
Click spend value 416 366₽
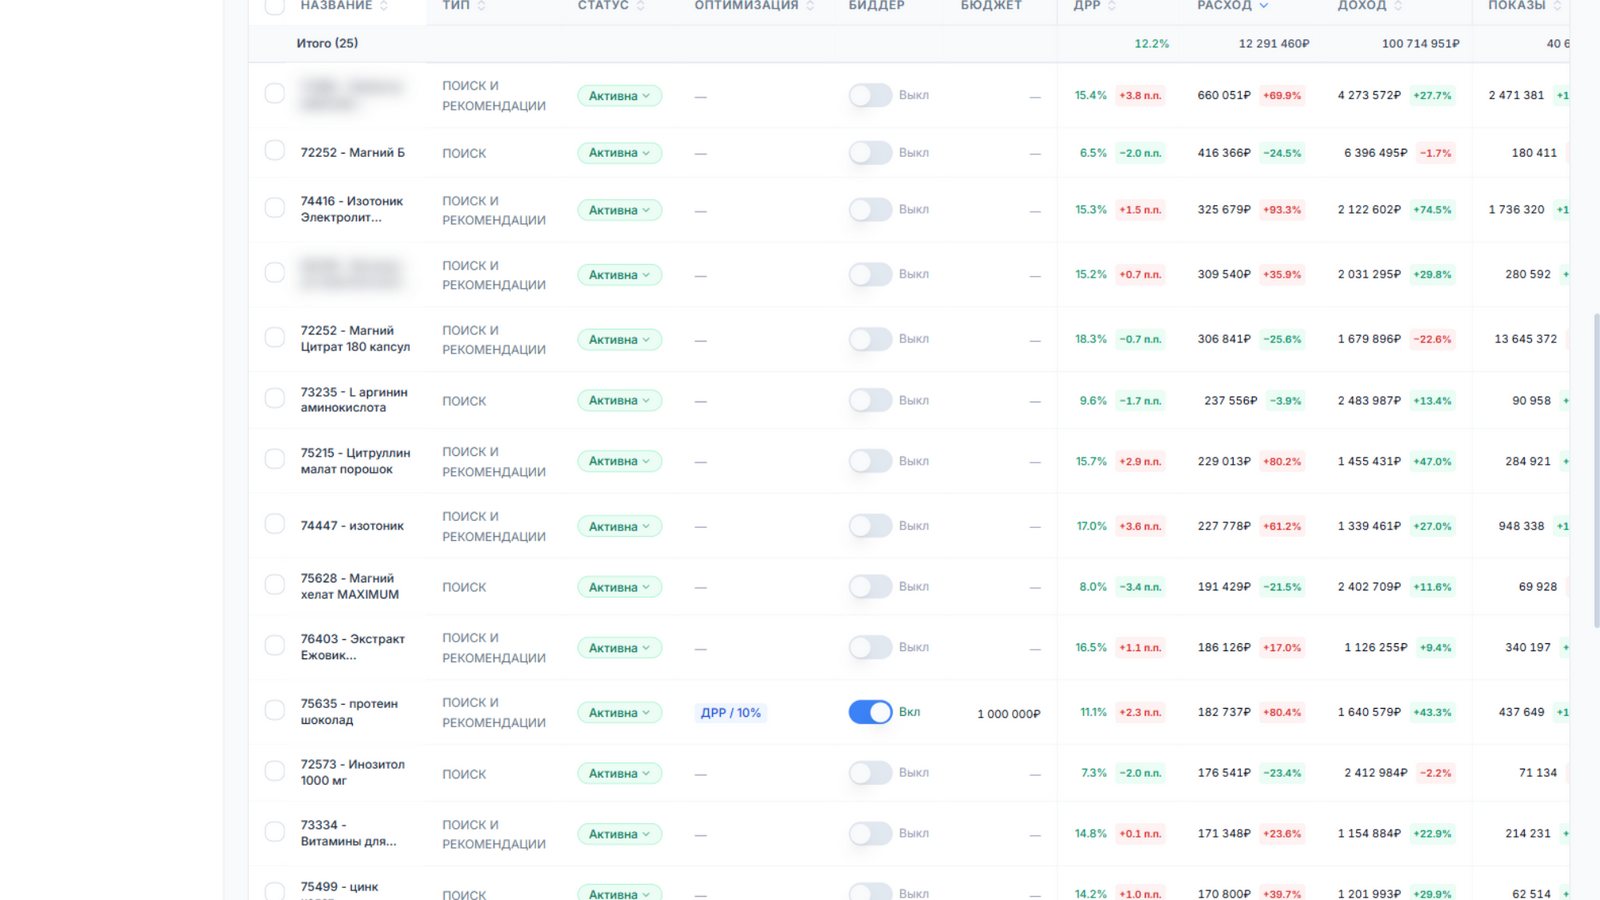tap(1224, 153)
